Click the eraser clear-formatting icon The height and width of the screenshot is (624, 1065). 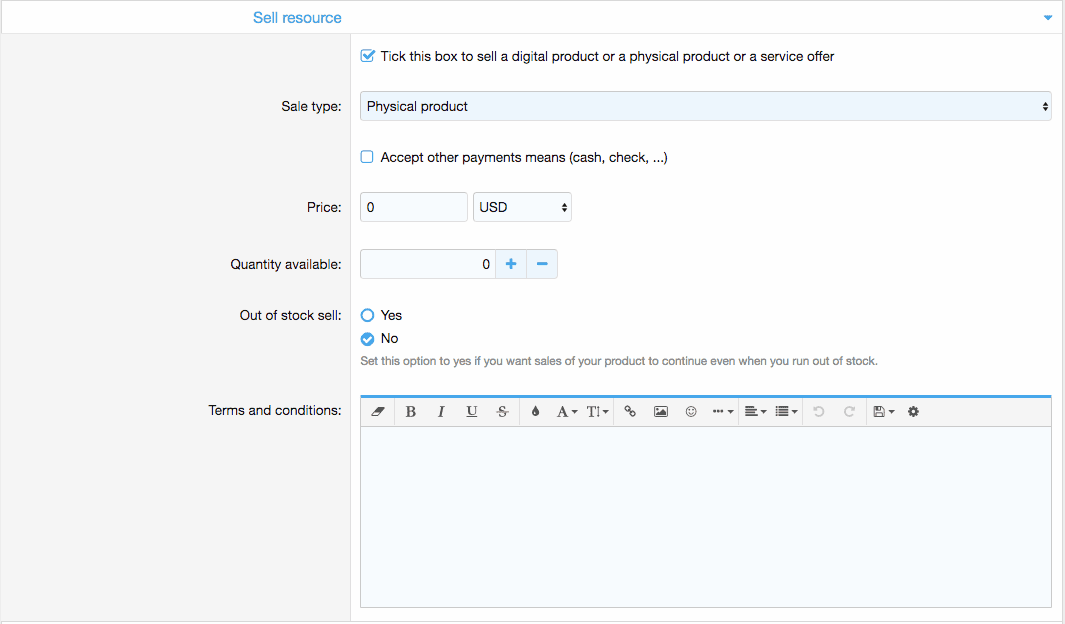point(378,412)
